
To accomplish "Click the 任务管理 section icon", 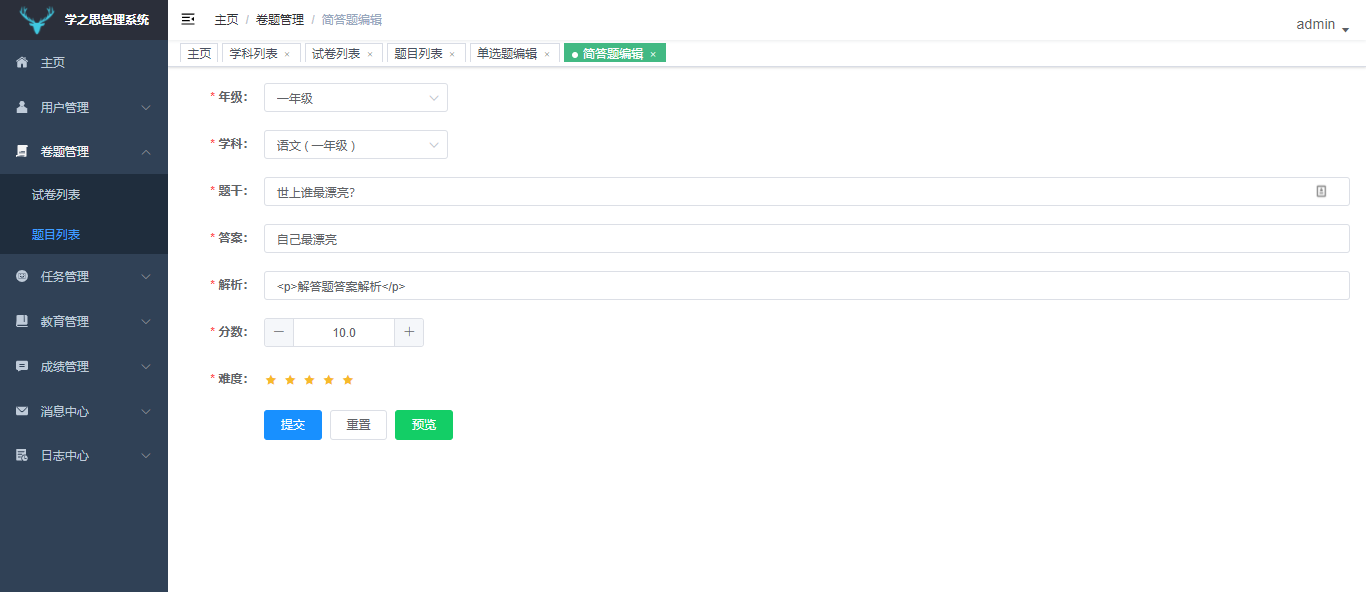I will (x=23, y=276).
